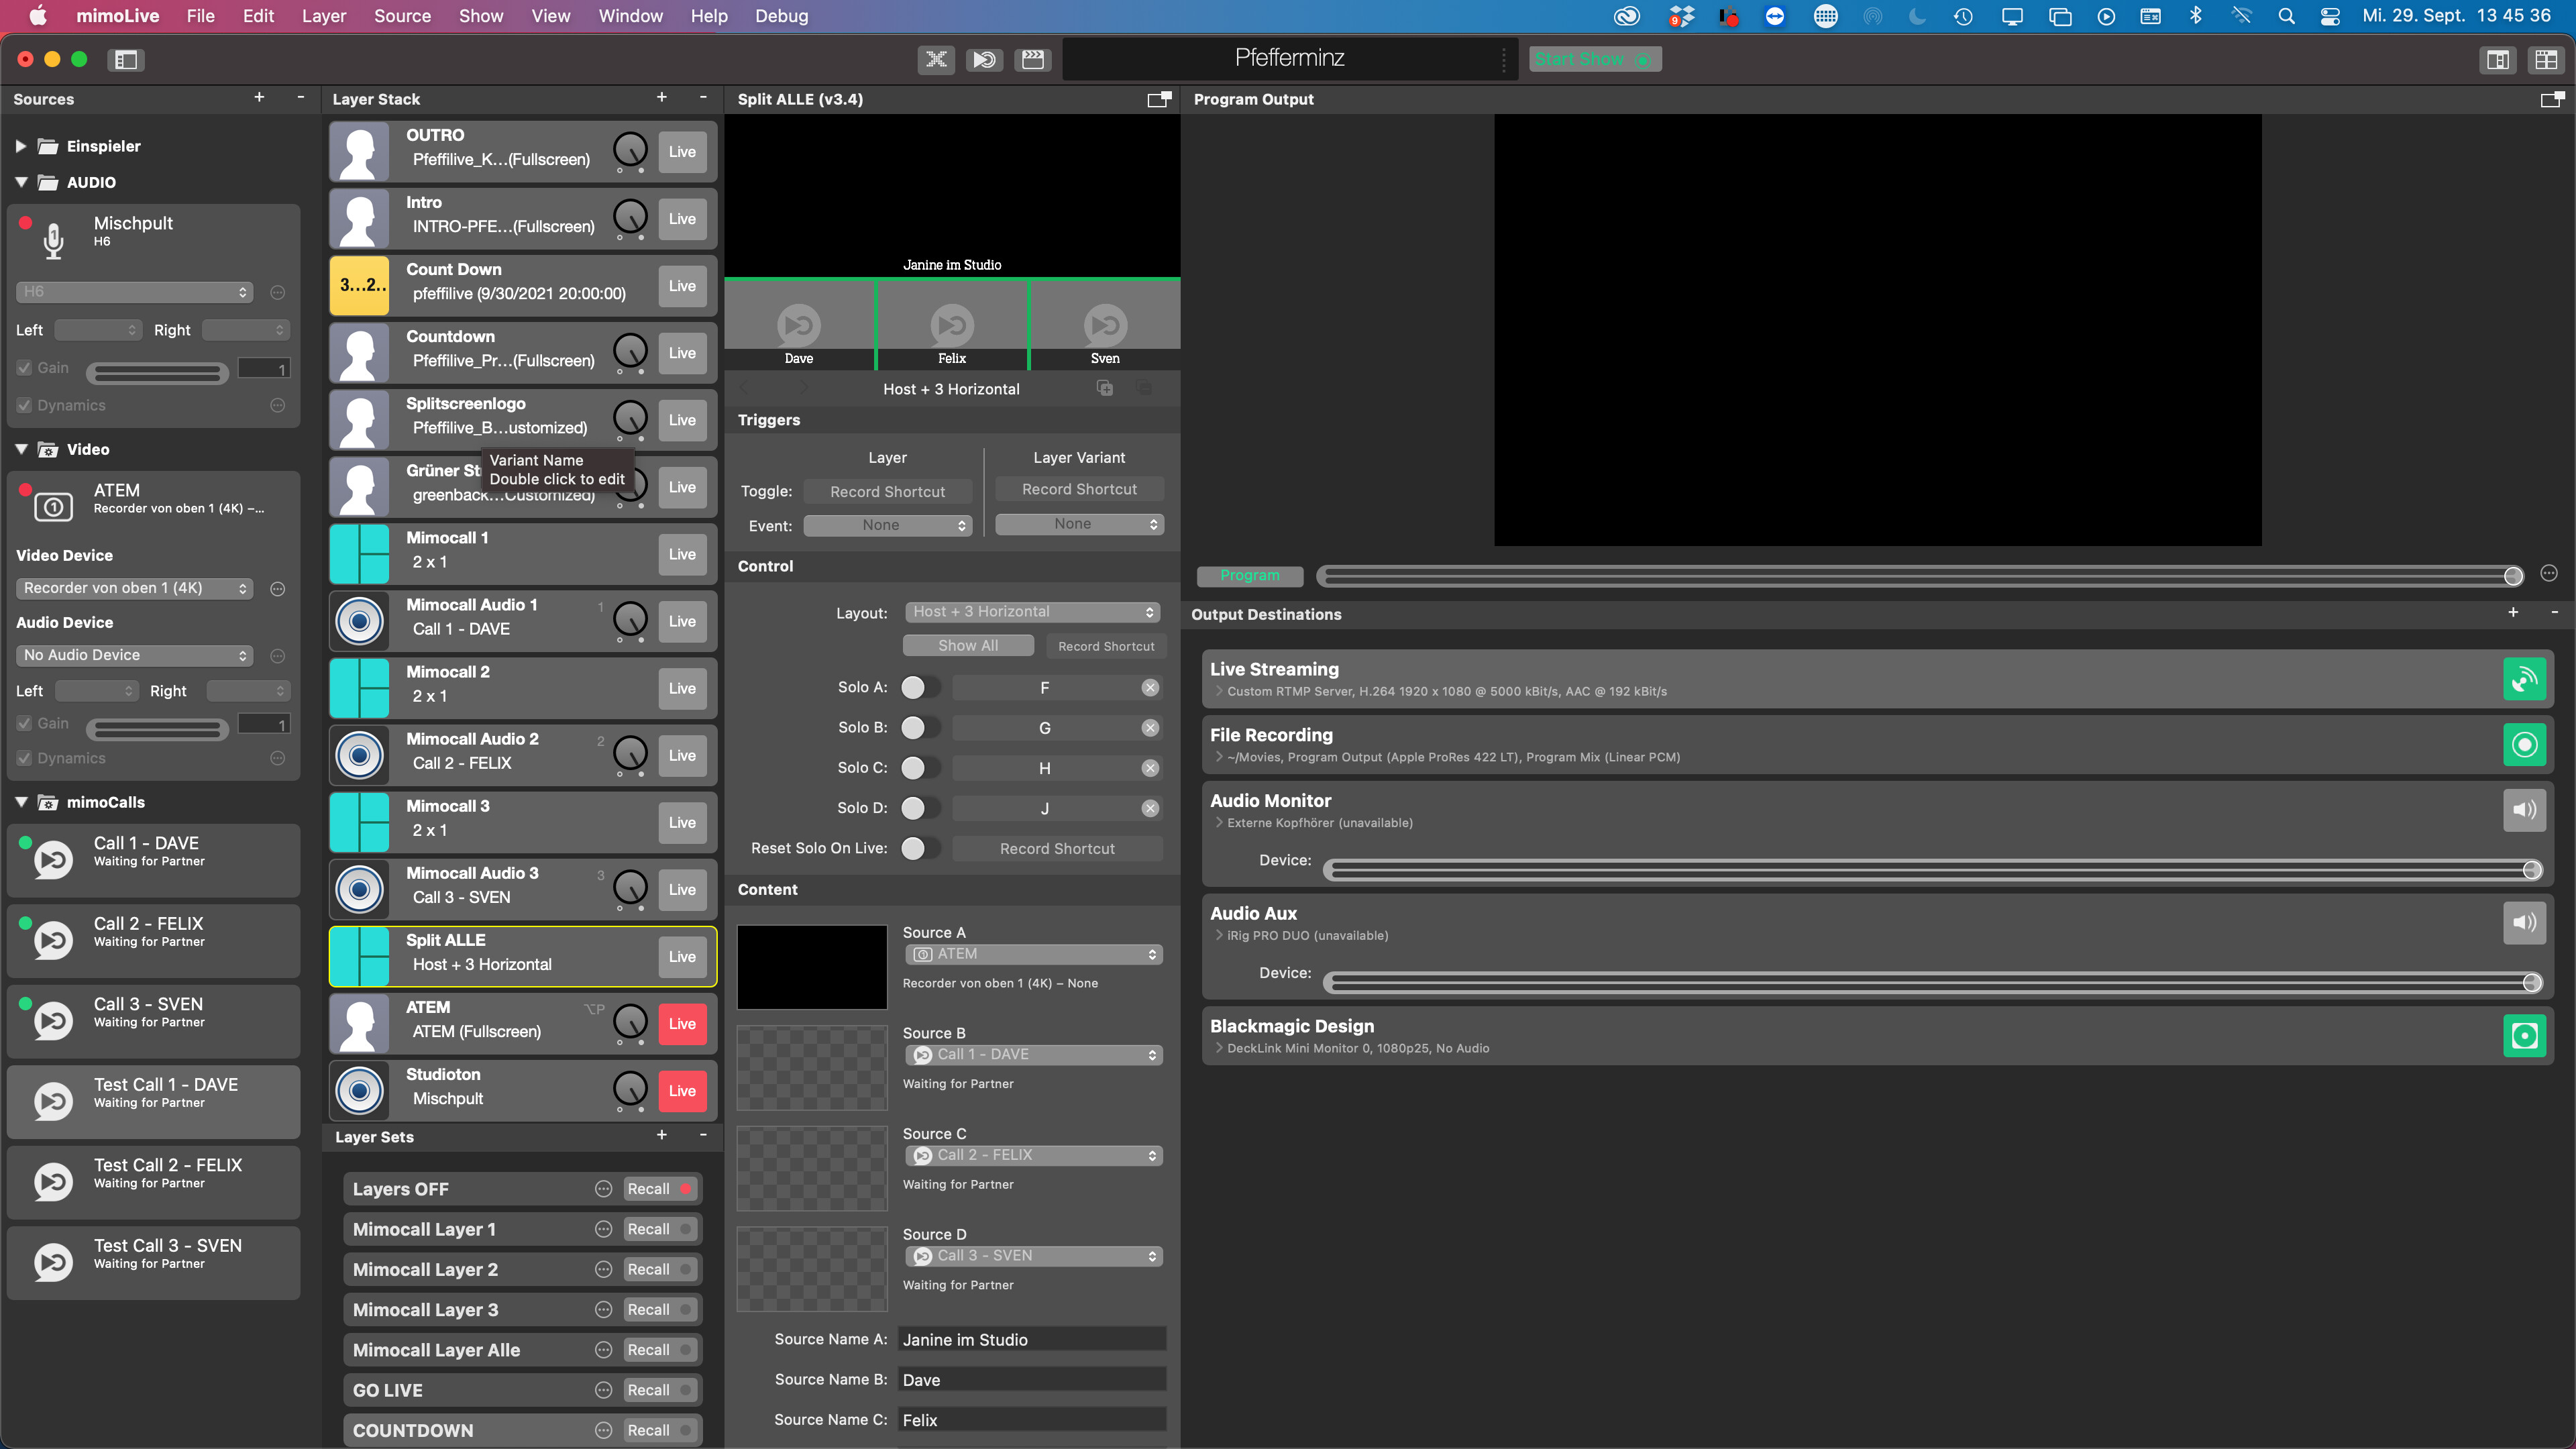Adjust the Mischpult Gain slider
This screenshot has width=2576, height=1449.
pos(158,373)
